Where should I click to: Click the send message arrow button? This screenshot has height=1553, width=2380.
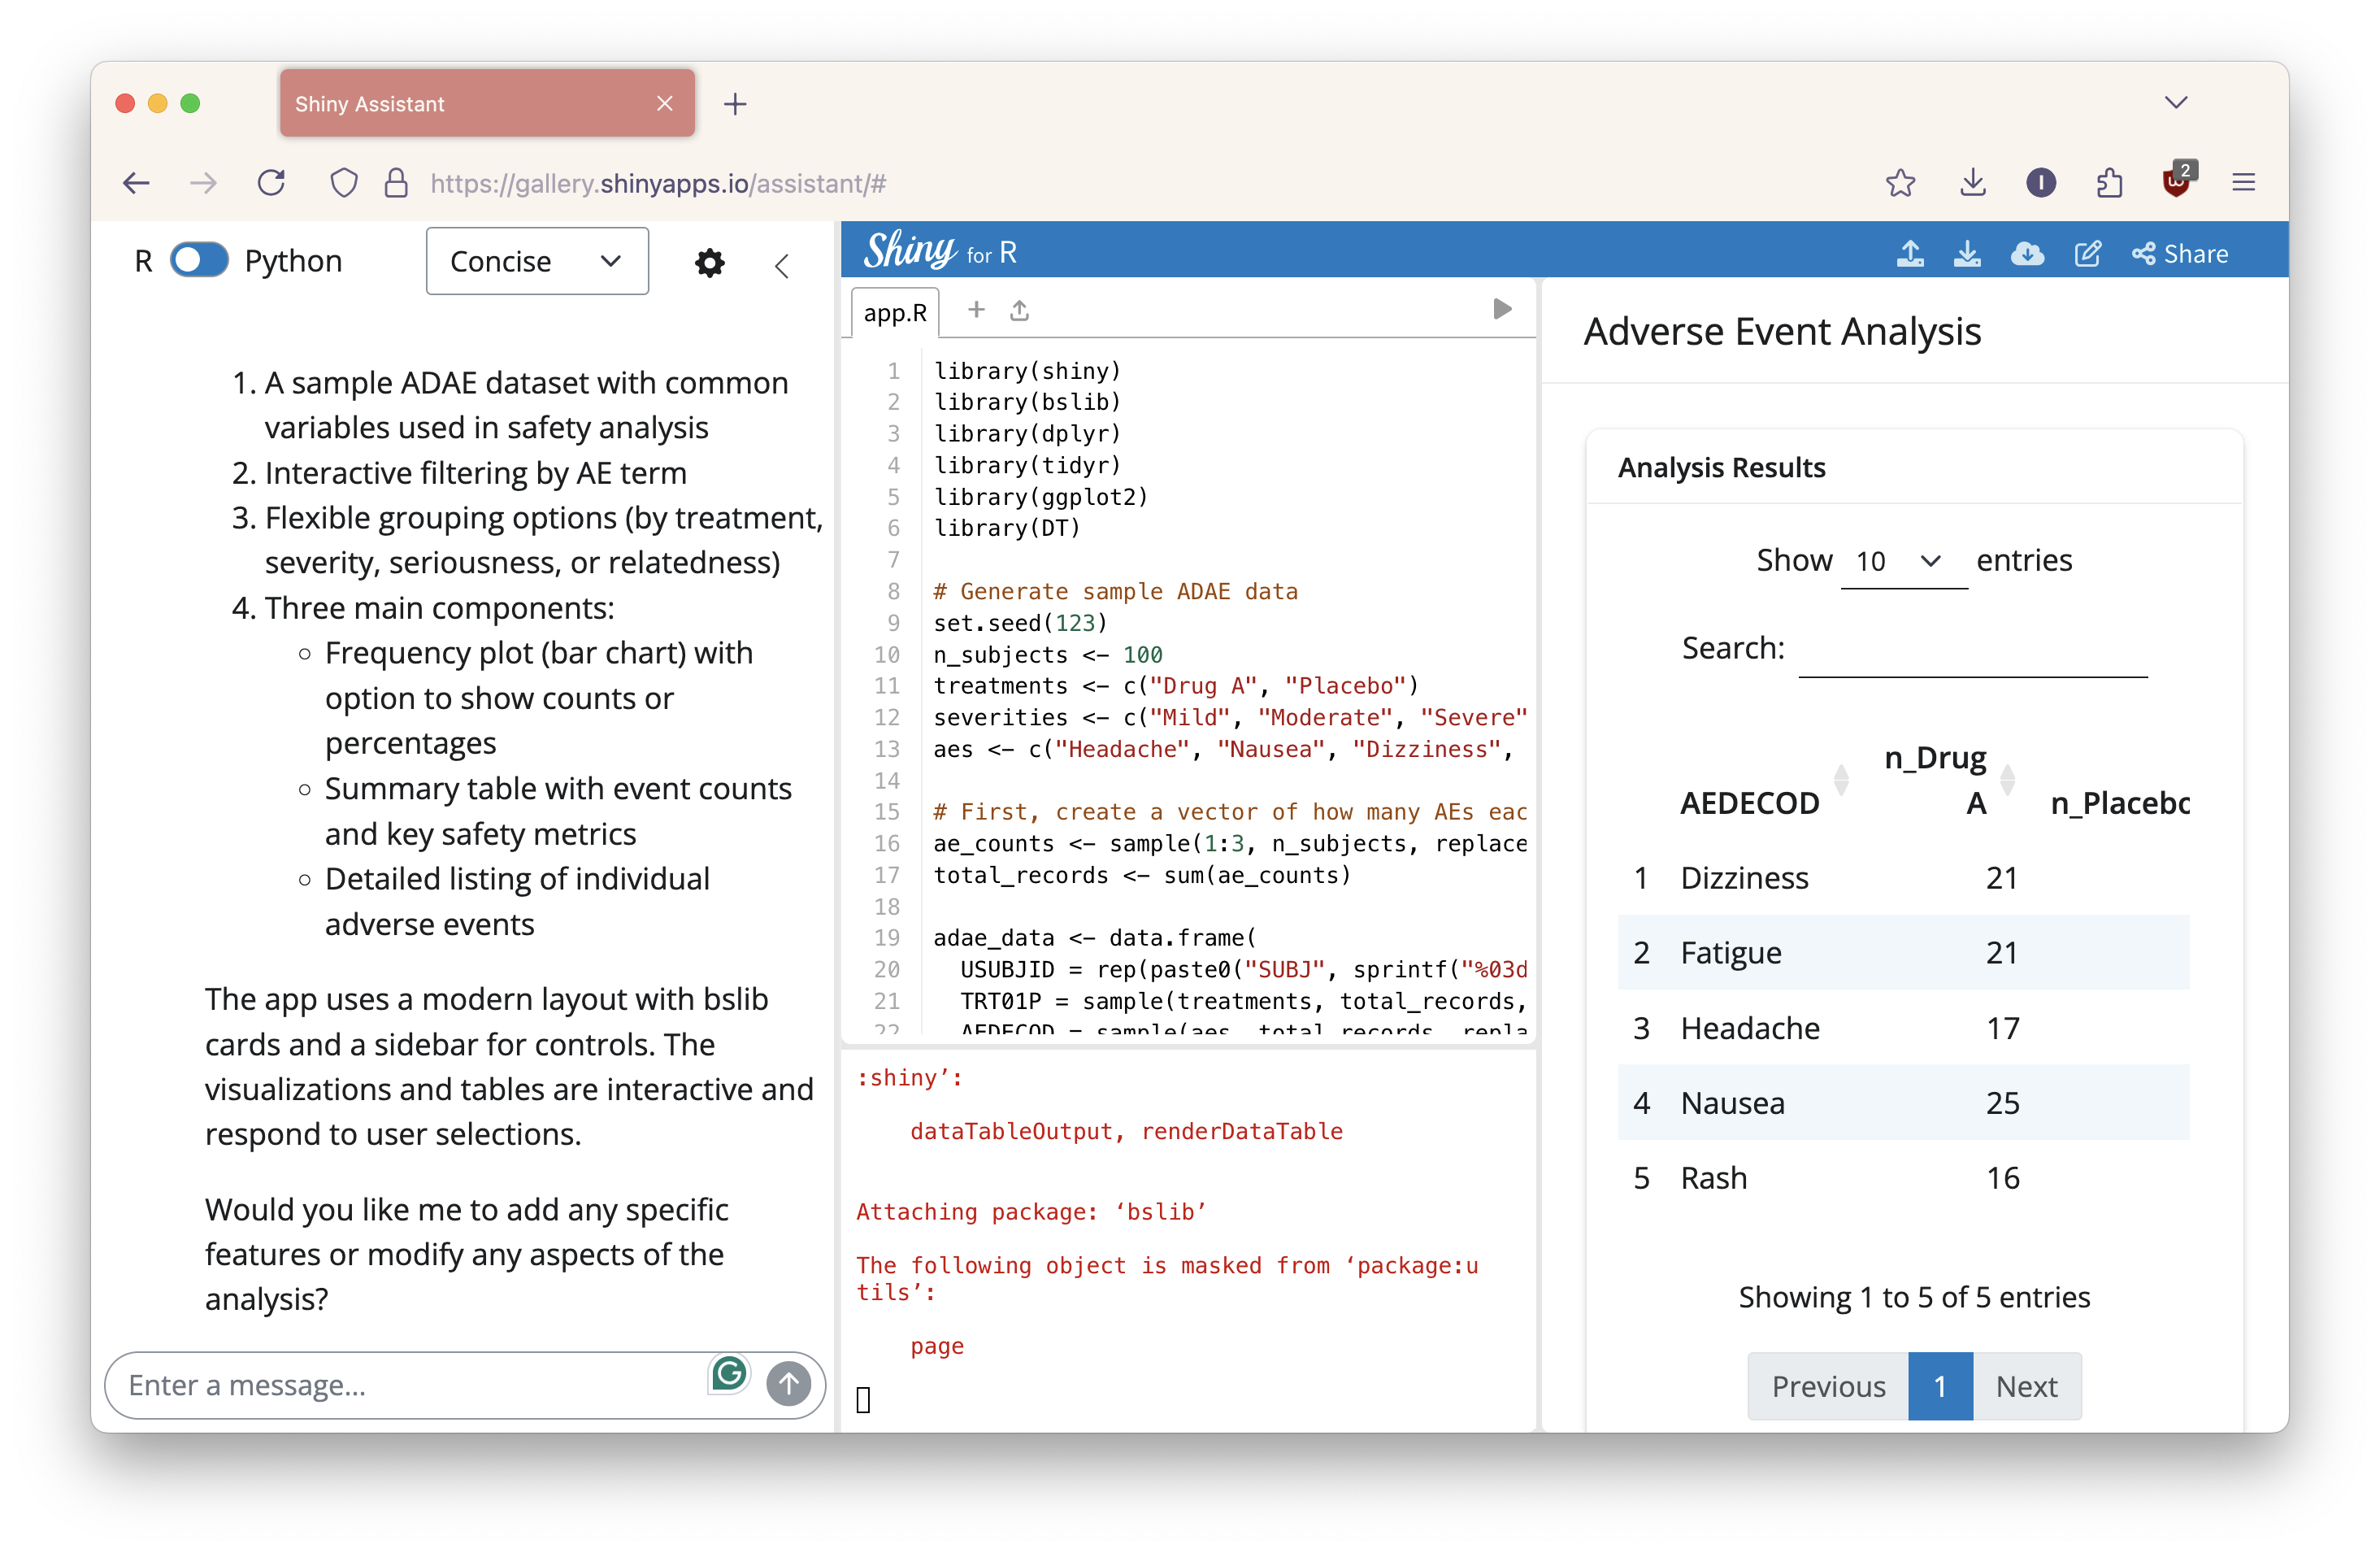point(788,1384)
